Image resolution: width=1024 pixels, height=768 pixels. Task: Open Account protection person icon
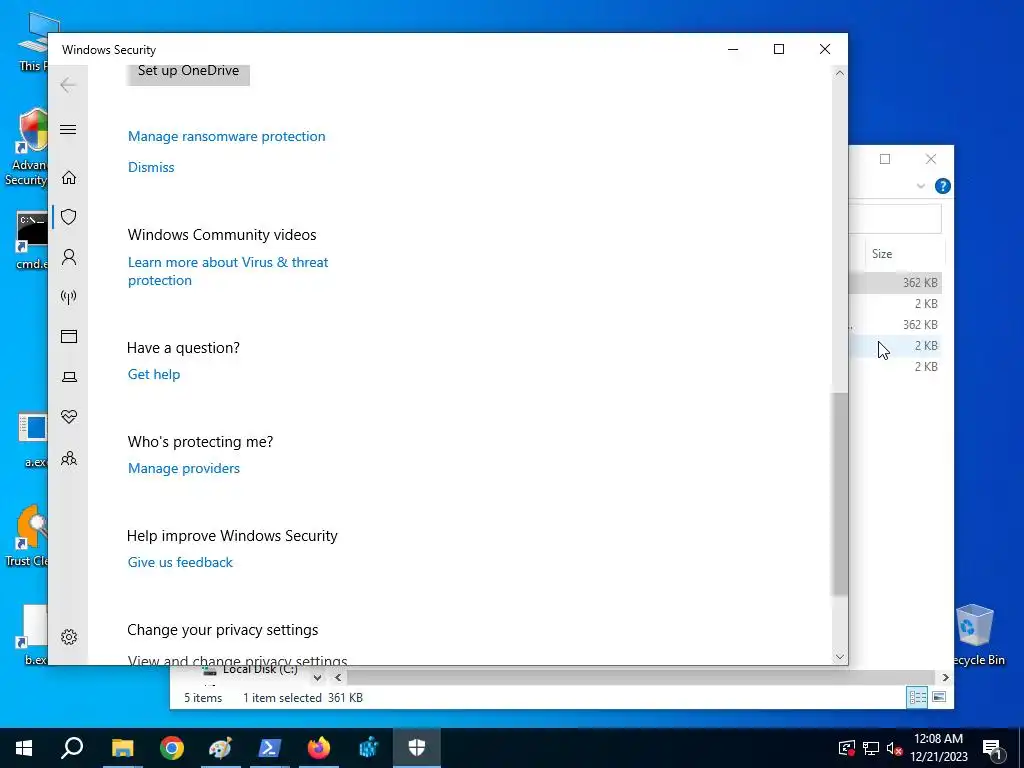pos(69,257)
